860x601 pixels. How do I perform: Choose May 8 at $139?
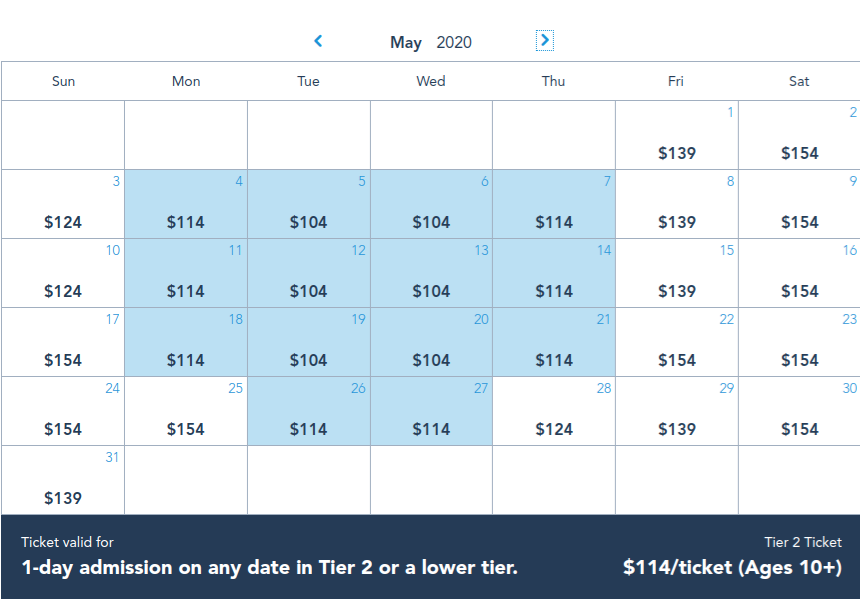pyautogui.click(x=677, y=204)
